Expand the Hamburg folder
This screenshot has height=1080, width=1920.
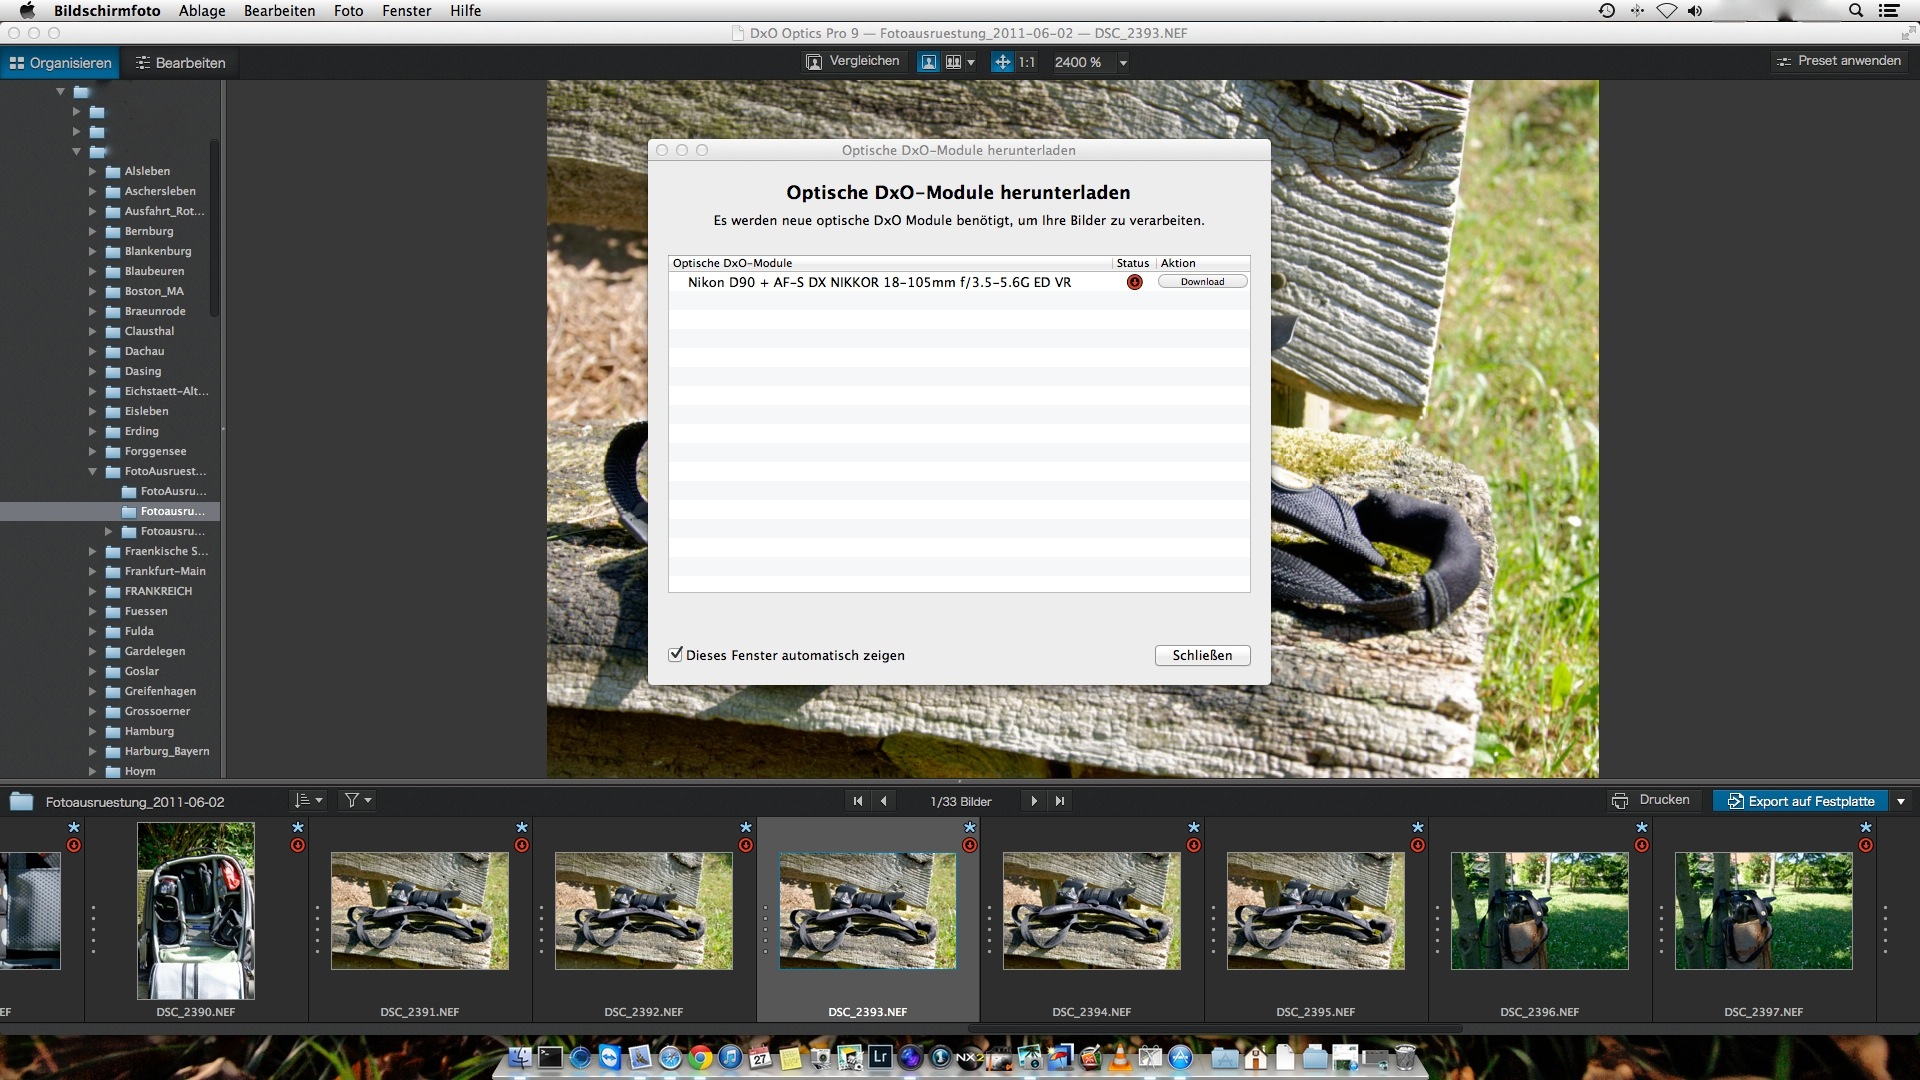(92, 731)
